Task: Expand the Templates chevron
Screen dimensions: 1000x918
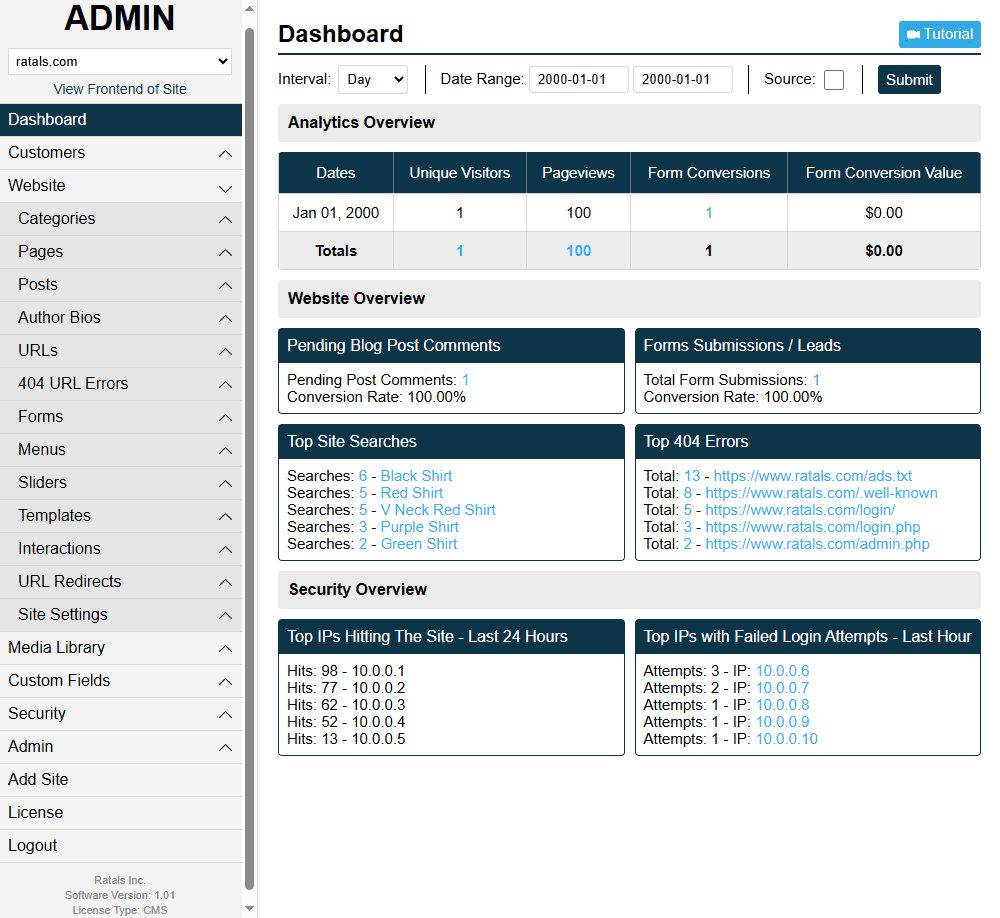Action: click(225, 517)
